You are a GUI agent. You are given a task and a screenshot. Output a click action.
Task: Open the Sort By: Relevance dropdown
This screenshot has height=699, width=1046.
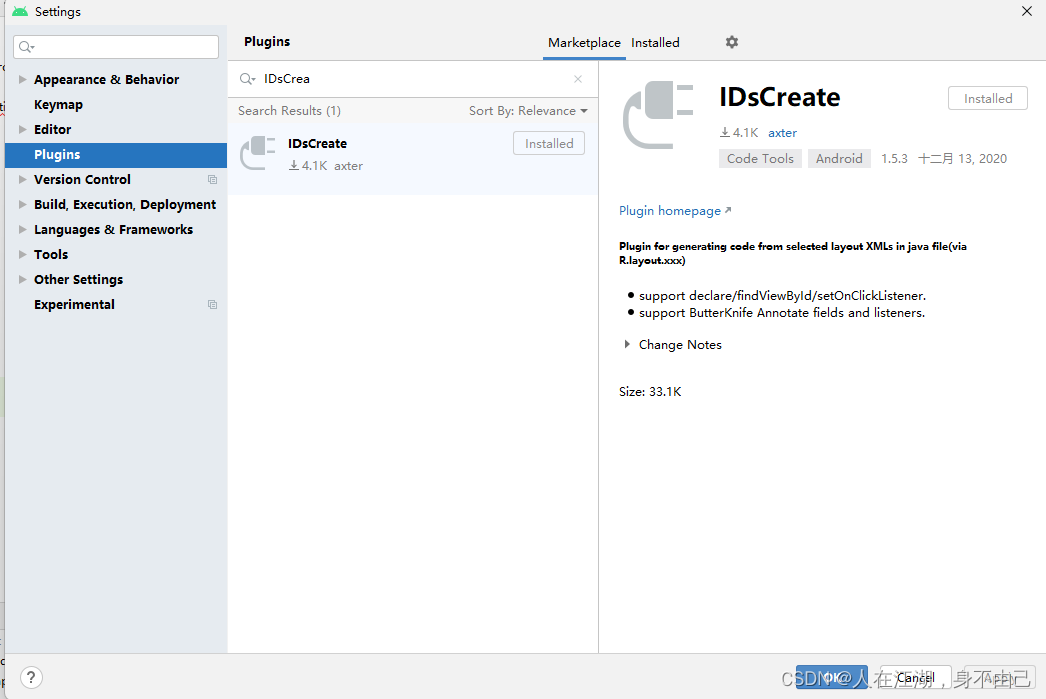click(x=528, y=111)
